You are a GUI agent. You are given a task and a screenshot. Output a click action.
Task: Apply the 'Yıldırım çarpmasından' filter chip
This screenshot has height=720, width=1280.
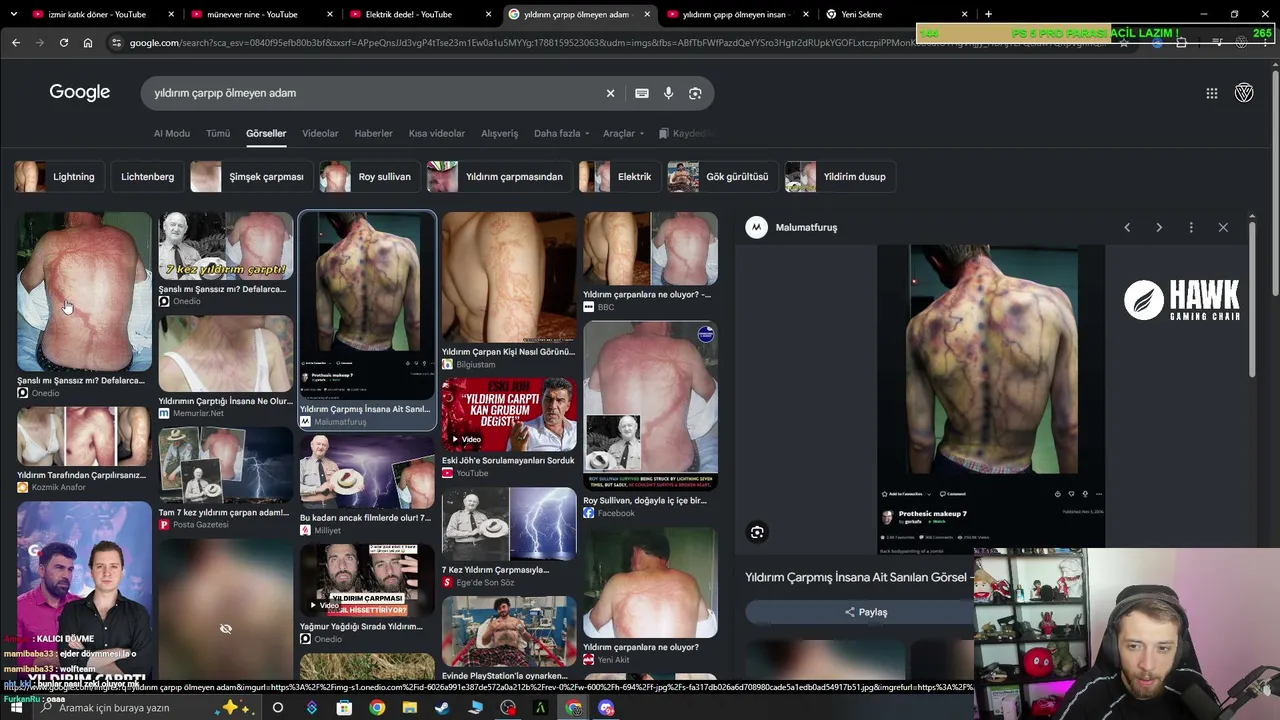(499, 177)
